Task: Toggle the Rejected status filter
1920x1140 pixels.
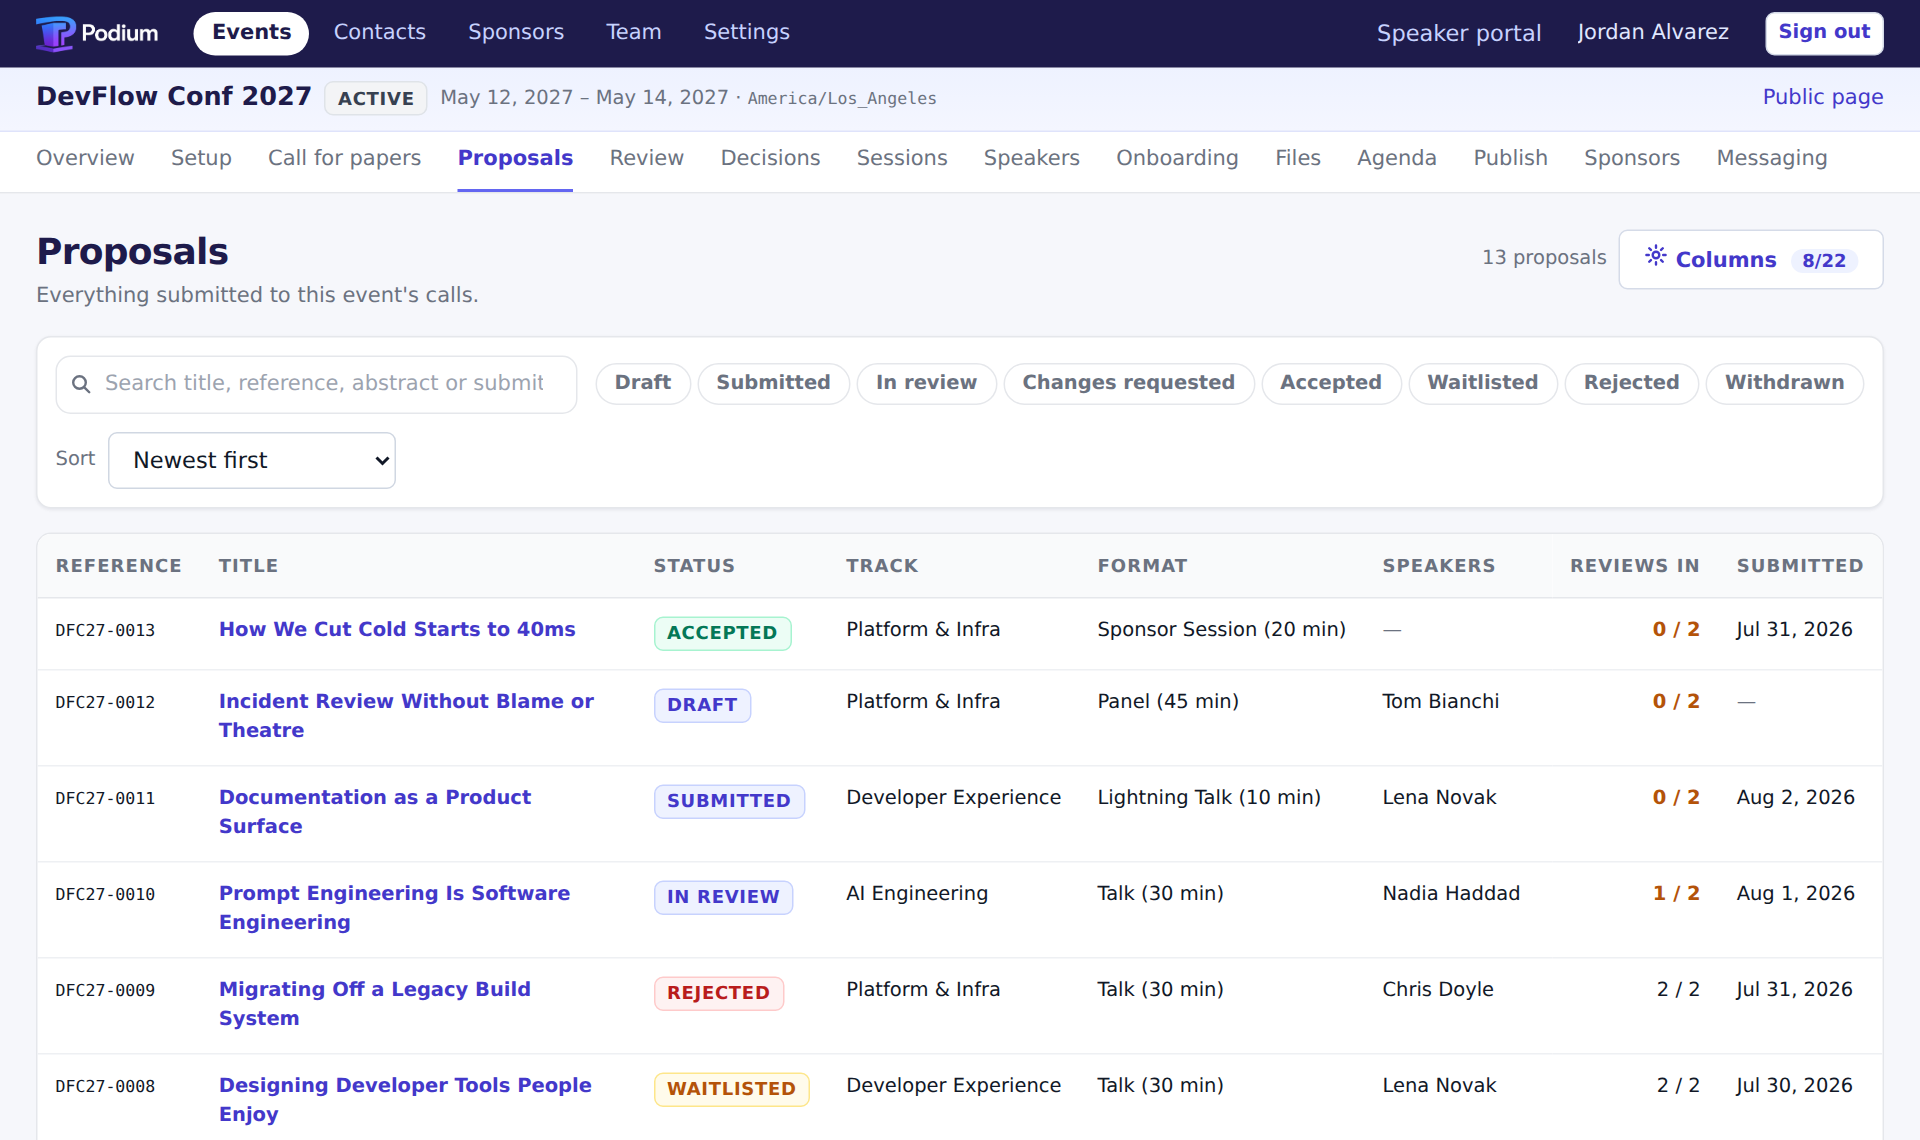Action: click(x=1631, y=383)
